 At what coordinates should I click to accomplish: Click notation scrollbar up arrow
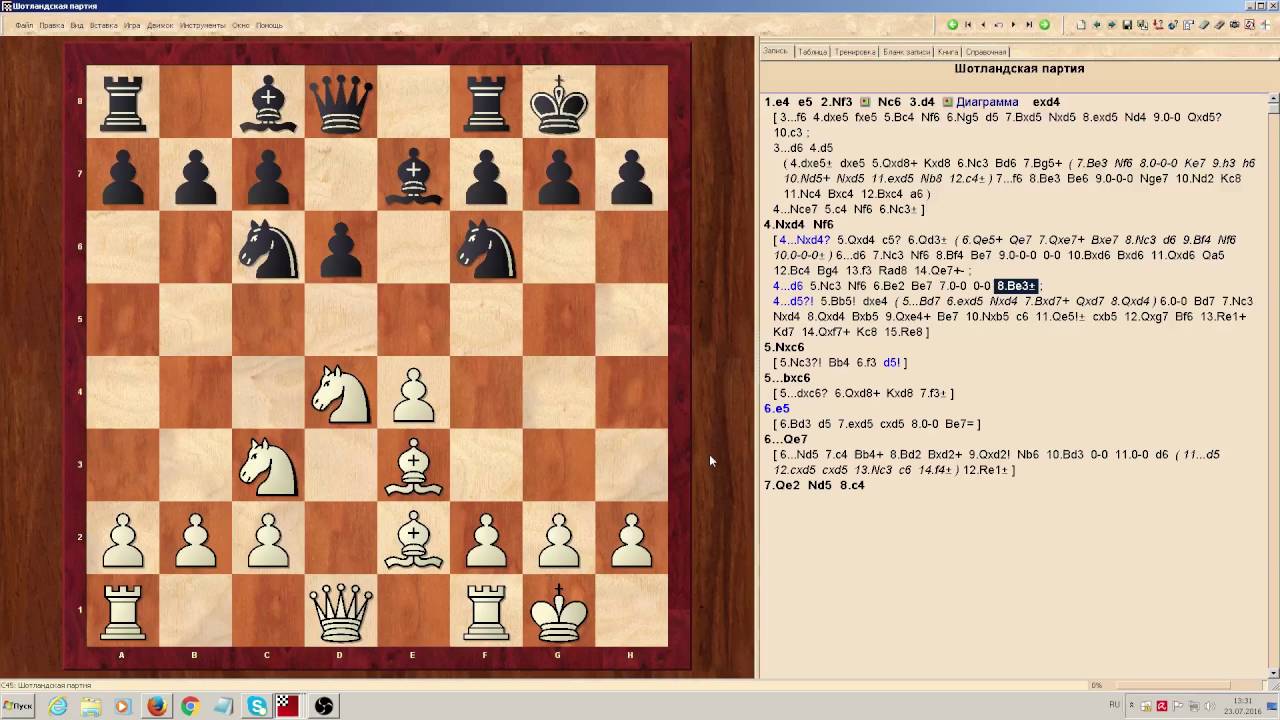point(1273,99)
